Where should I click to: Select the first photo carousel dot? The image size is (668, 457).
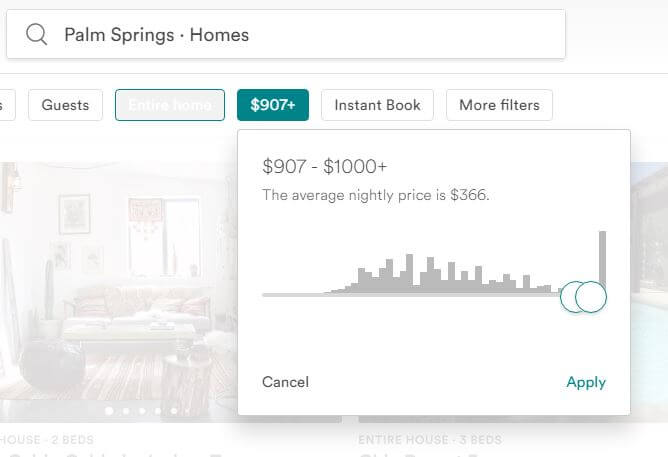[109, 411]
